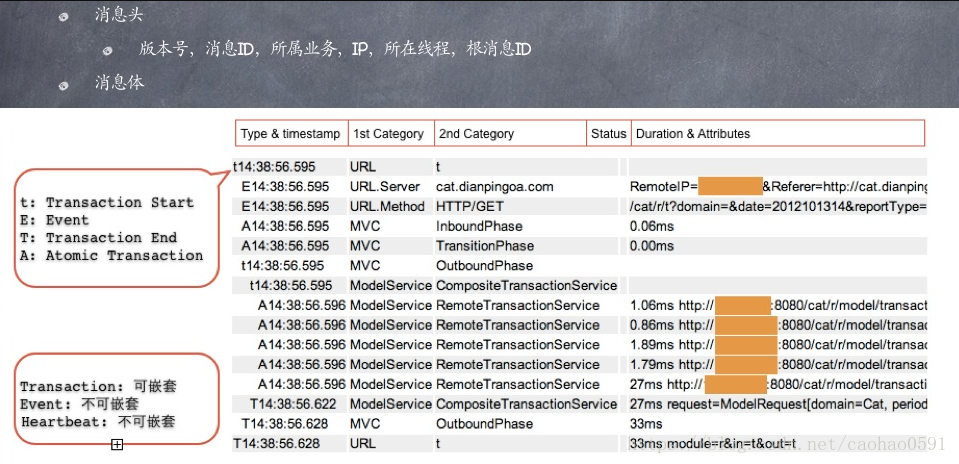Click the '/cat/r/t?domain=&date=2012101314' attribute cell

click(779, 207)
